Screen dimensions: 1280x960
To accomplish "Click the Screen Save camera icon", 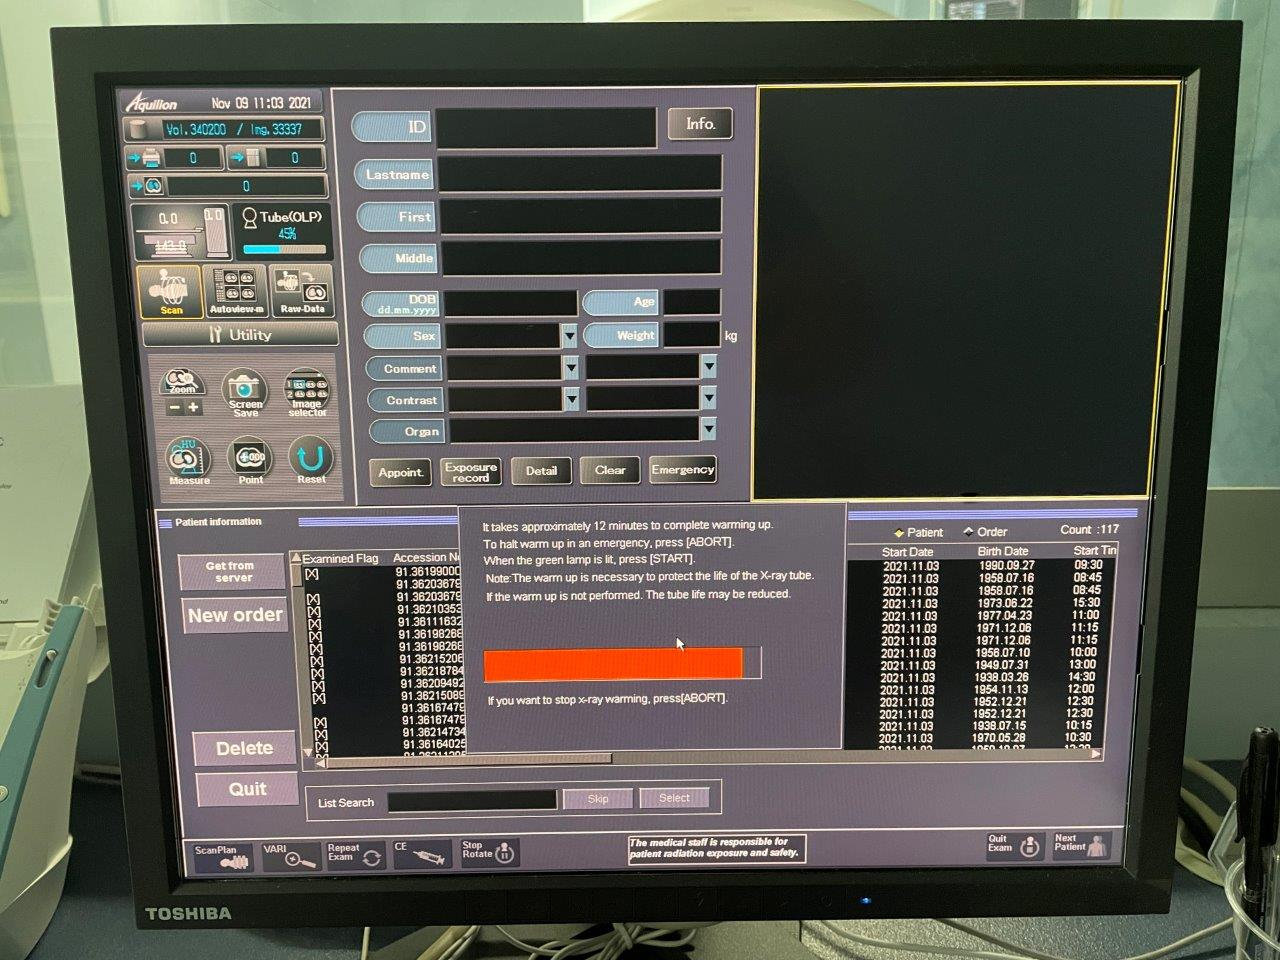I will pos(245,392).
